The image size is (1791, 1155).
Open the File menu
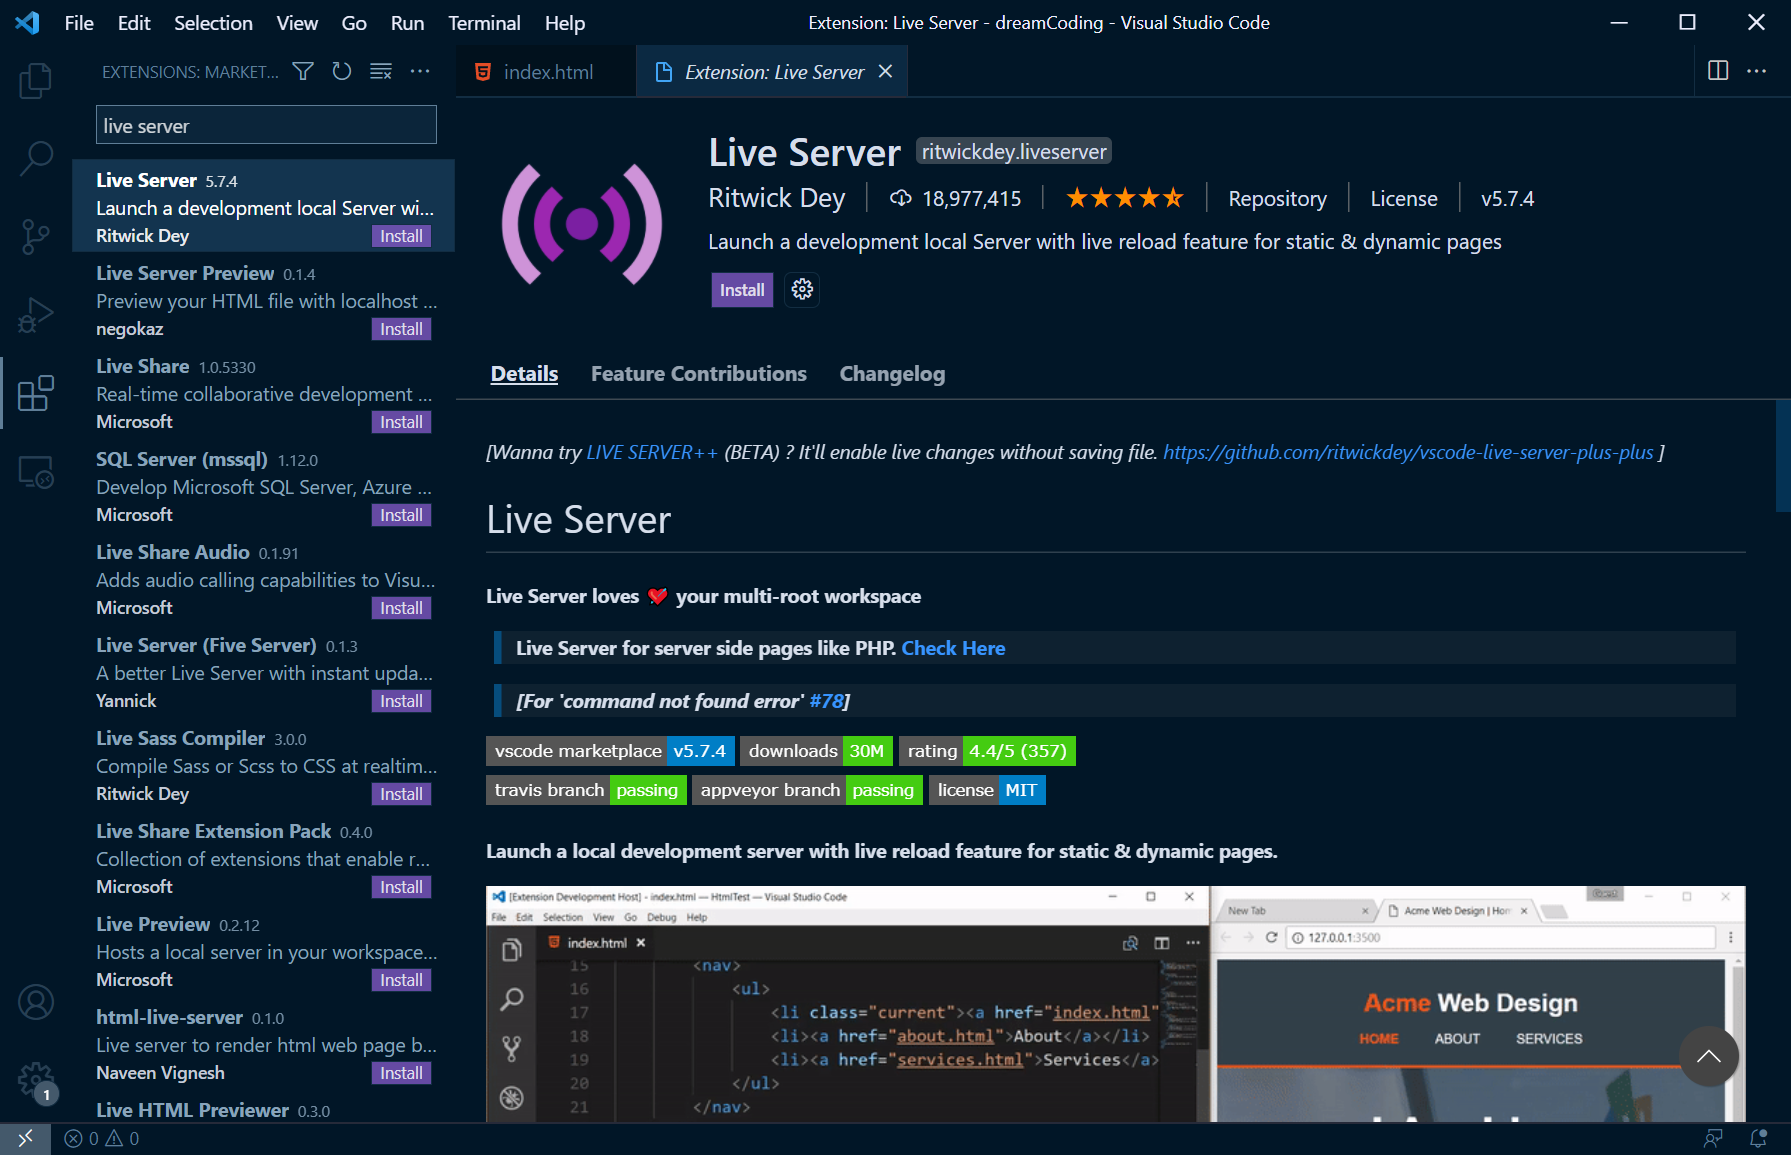point(79,22)
